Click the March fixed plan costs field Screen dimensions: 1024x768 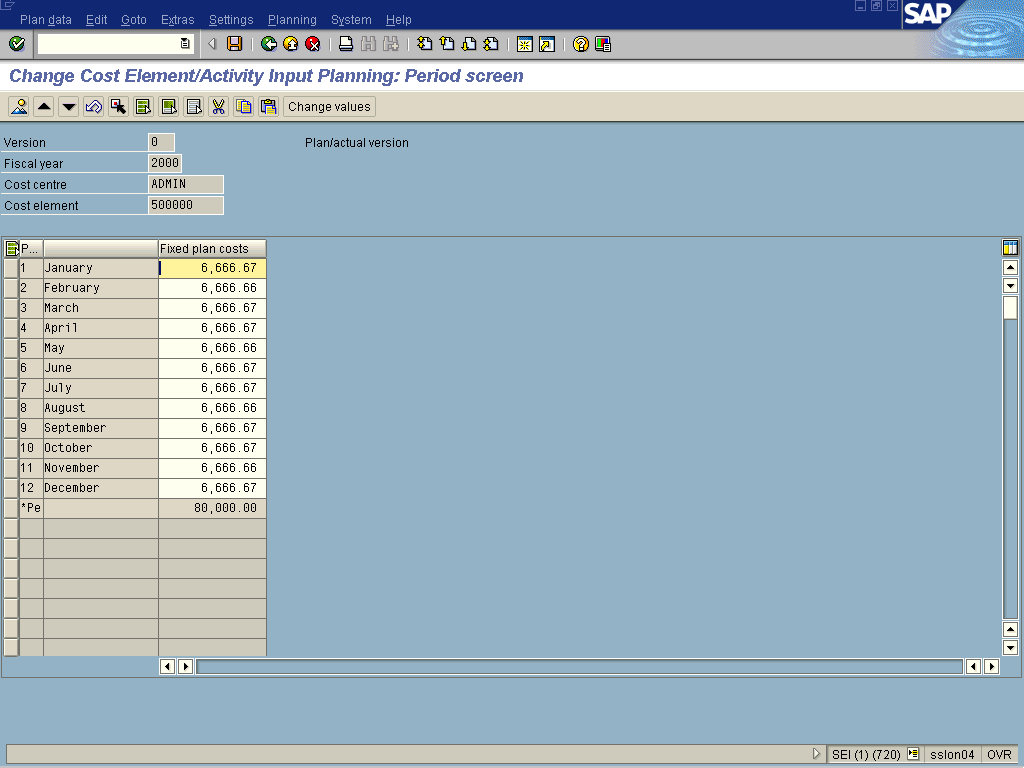pyautogui.click(x=212, y=308)
